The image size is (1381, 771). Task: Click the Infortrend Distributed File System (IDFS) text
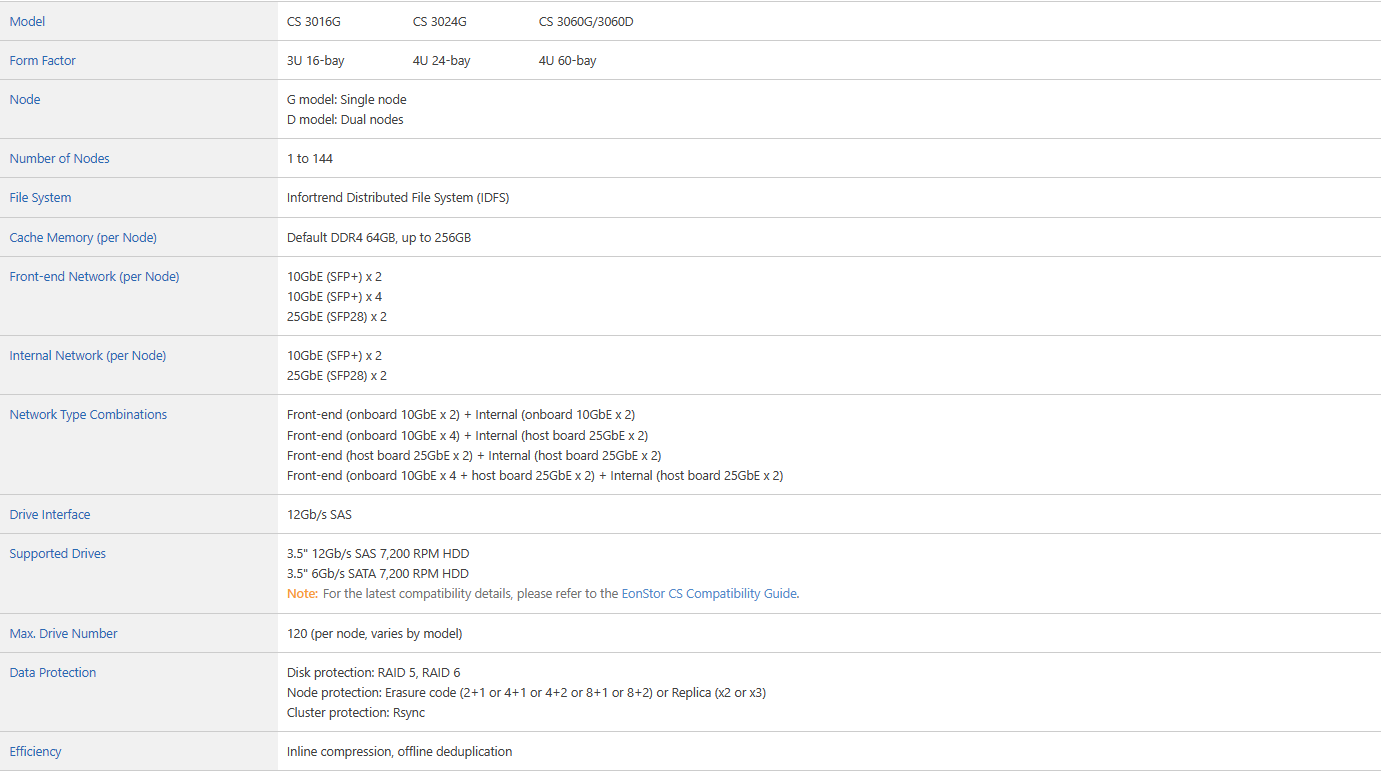pyautogui.click(x=398, y=197)
